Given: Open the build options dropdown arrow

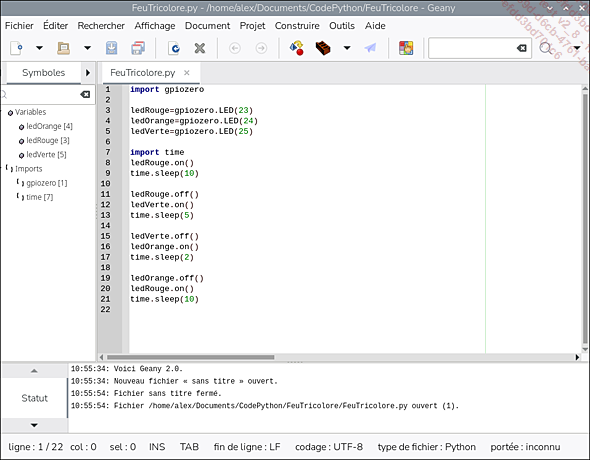Looking at the screenshot, I should pos(347,48).
